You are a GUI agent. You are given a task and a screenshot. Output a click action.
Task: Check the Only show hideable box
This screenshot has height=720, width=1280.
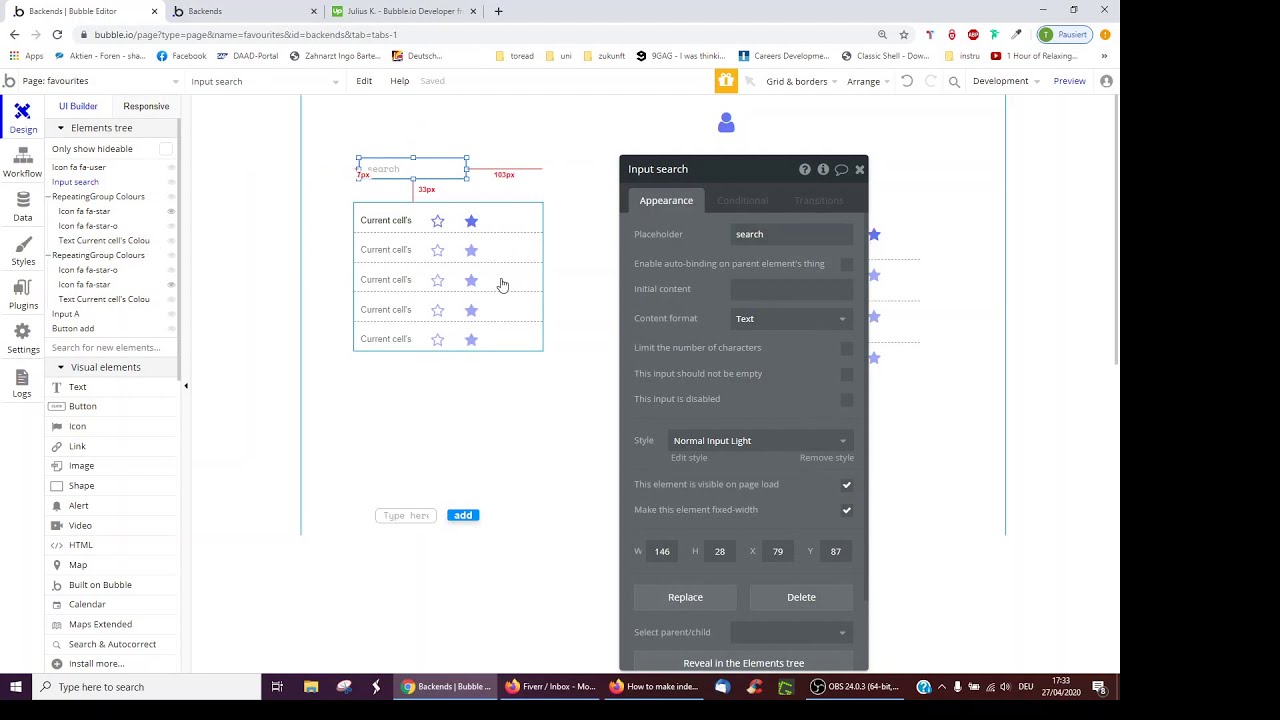click(166, 149)
